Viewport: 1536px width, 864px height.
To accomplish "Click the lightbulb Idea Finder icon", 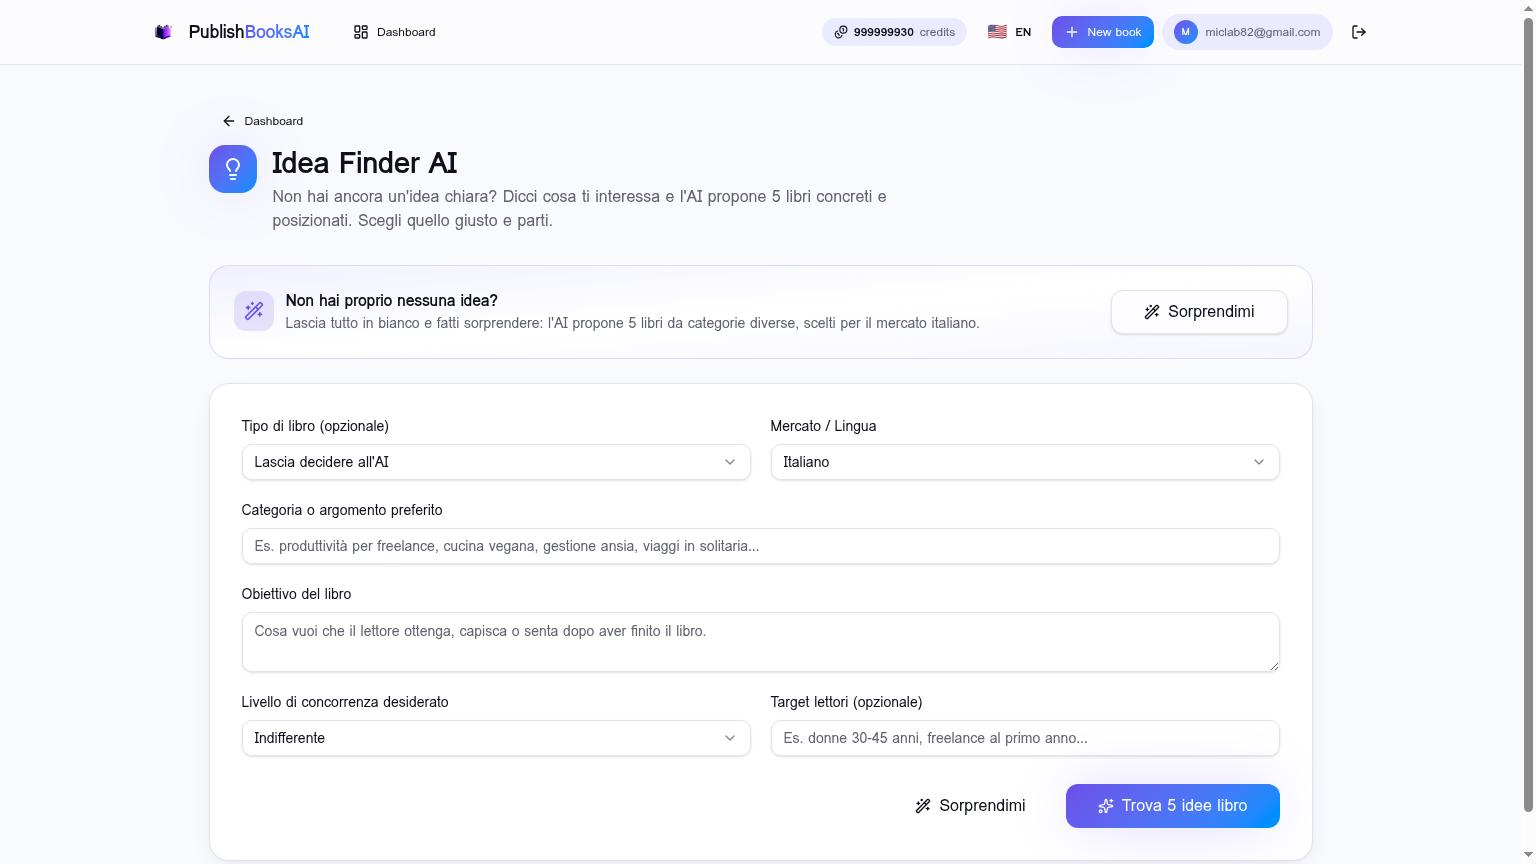I will (x=233, y=169).
